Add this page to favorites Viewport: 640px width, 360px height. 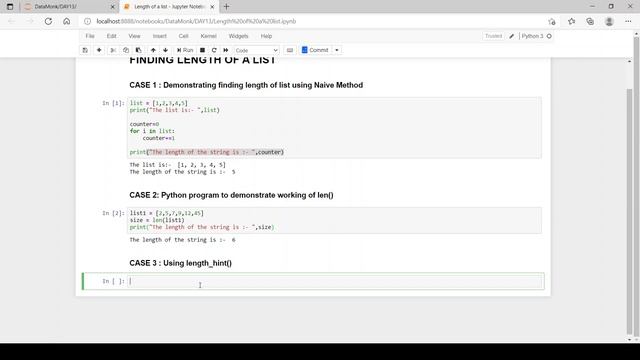click(552, 22)
